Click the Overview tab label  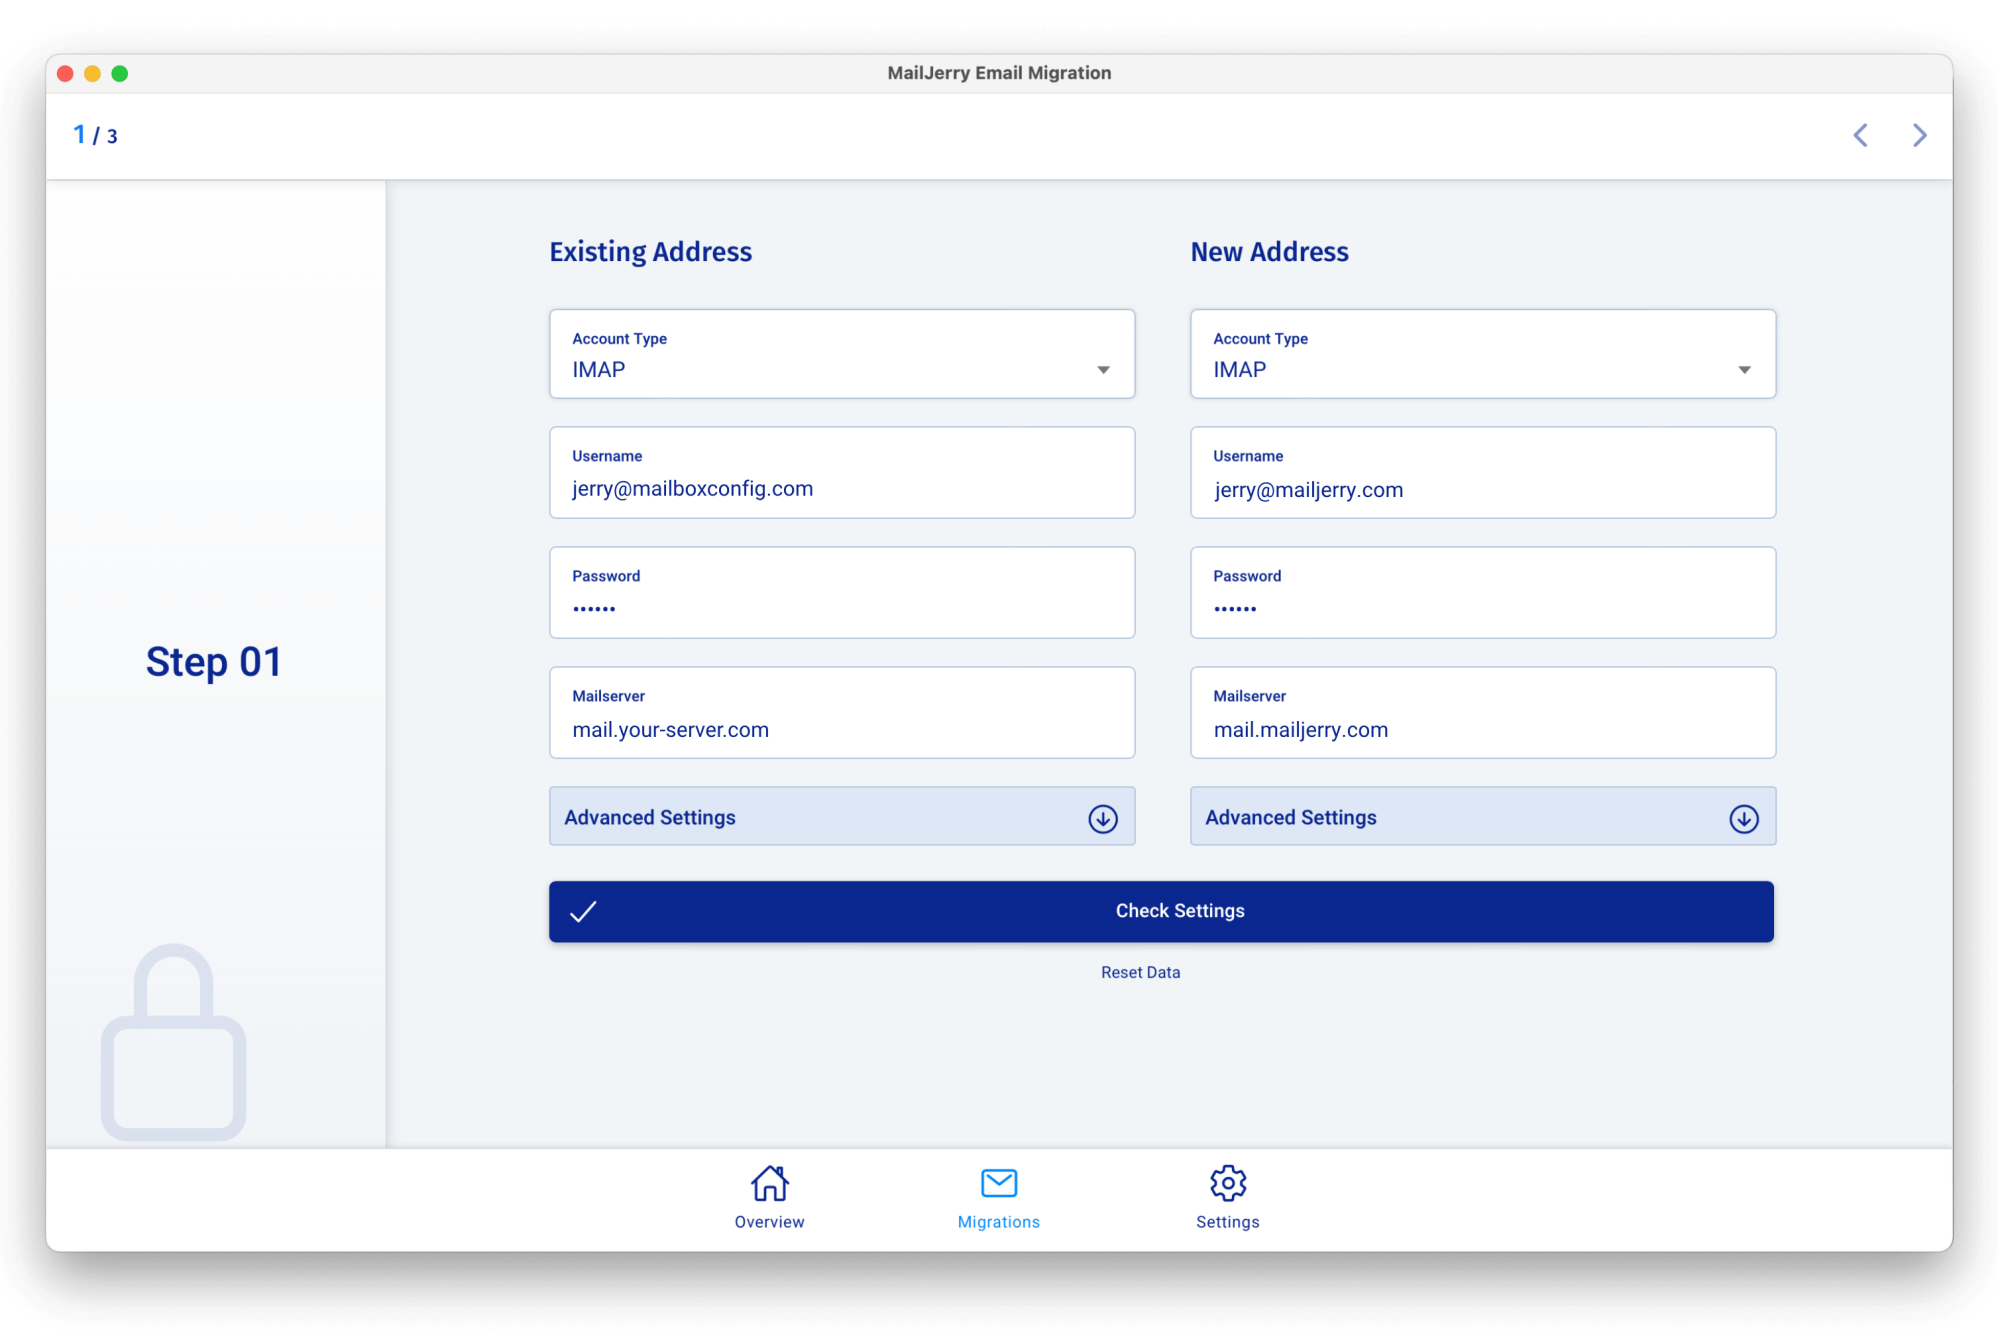click(x=769, y=1222)
